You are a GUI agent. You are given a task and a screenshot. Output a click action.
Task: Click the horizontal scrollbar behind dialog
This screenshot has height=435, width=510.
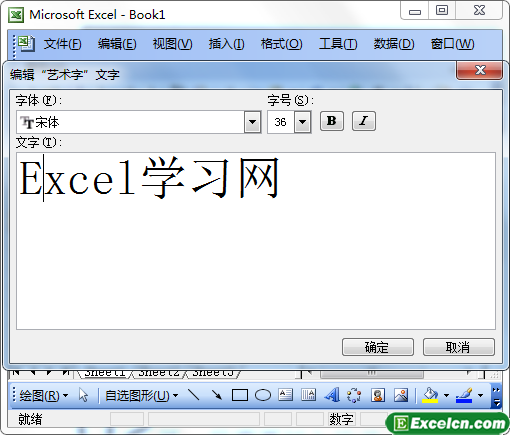click(x=371, y=374)
